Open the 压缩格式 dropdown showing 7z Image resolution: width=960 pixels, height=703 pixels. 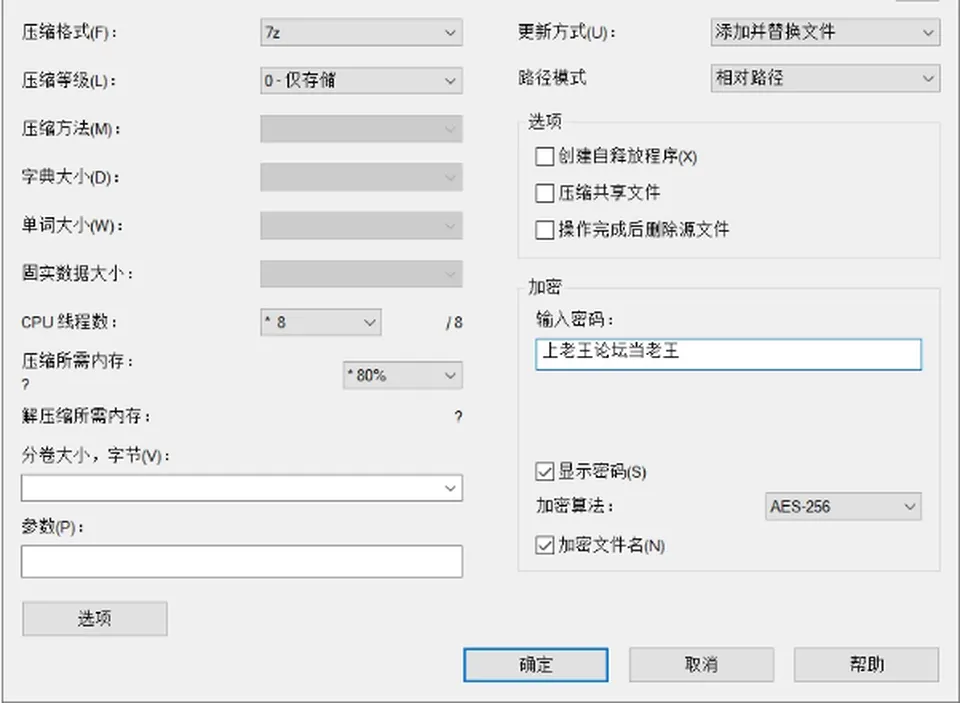pos(361,32)
